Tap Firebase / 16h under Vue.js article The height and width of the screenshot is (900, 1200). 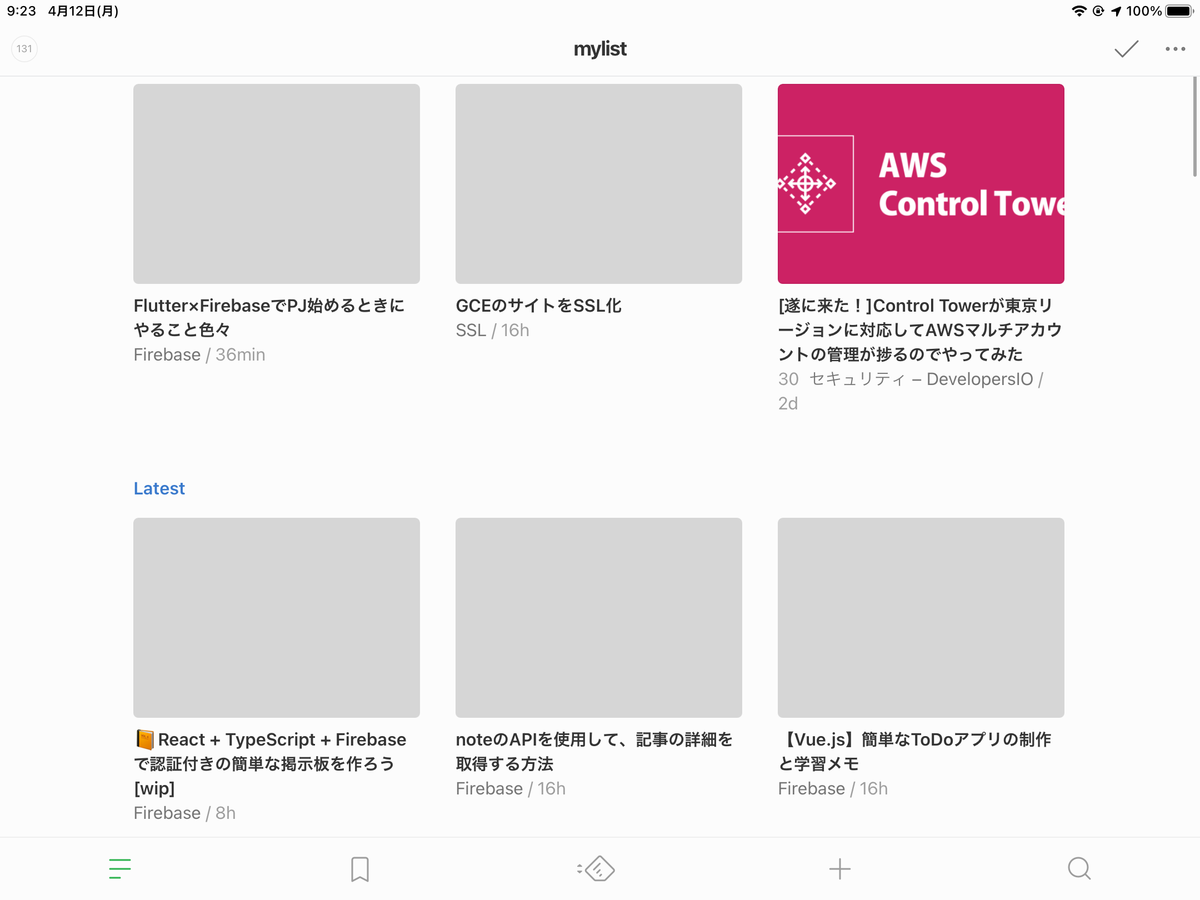click(x=833, y=789)
